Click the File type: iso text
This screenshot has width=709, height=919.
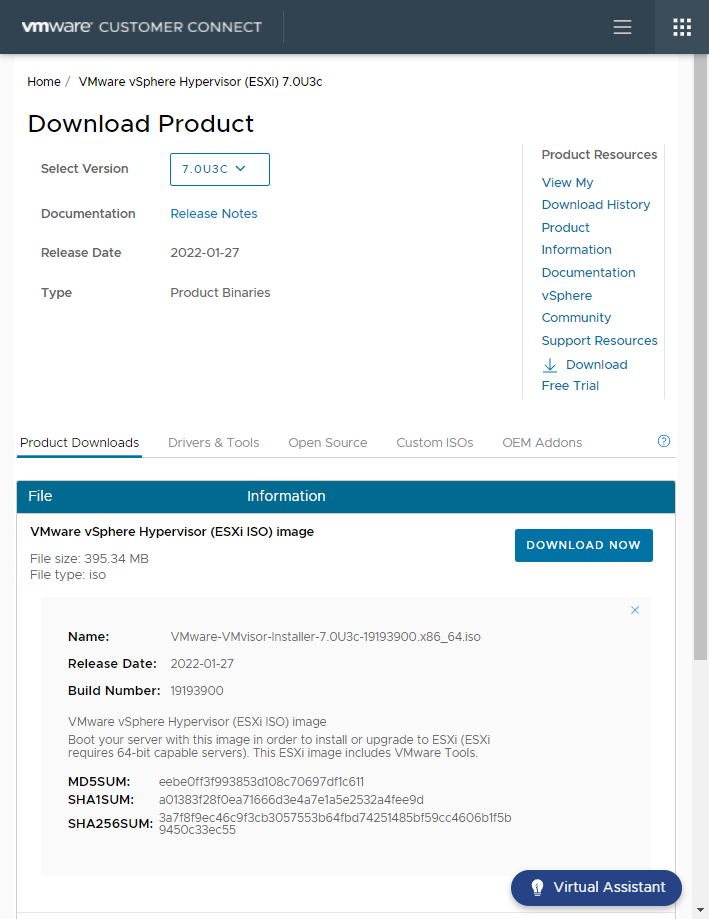click(x=68, y=575)
